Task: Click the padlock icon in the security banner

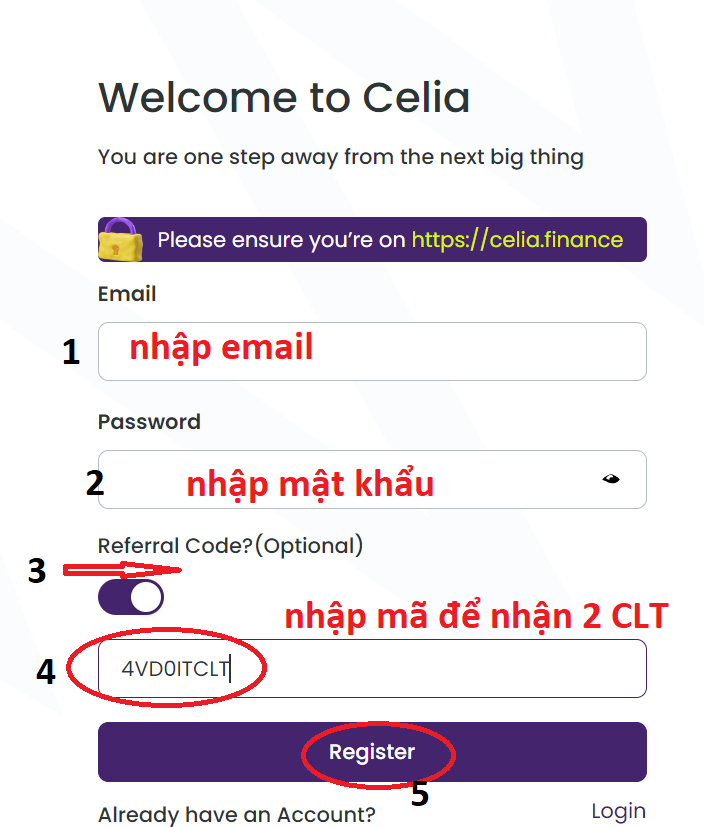Action: tap(120, 240)
